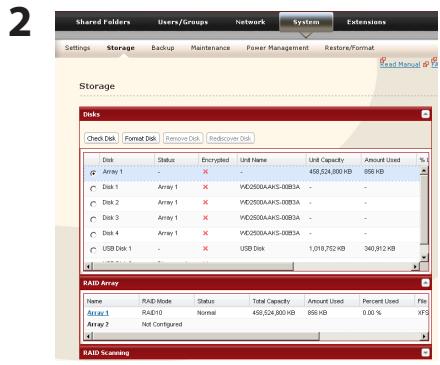Select the Storage submenu item
The width and height of the screenshot is (440, 365).
(120, 48)
